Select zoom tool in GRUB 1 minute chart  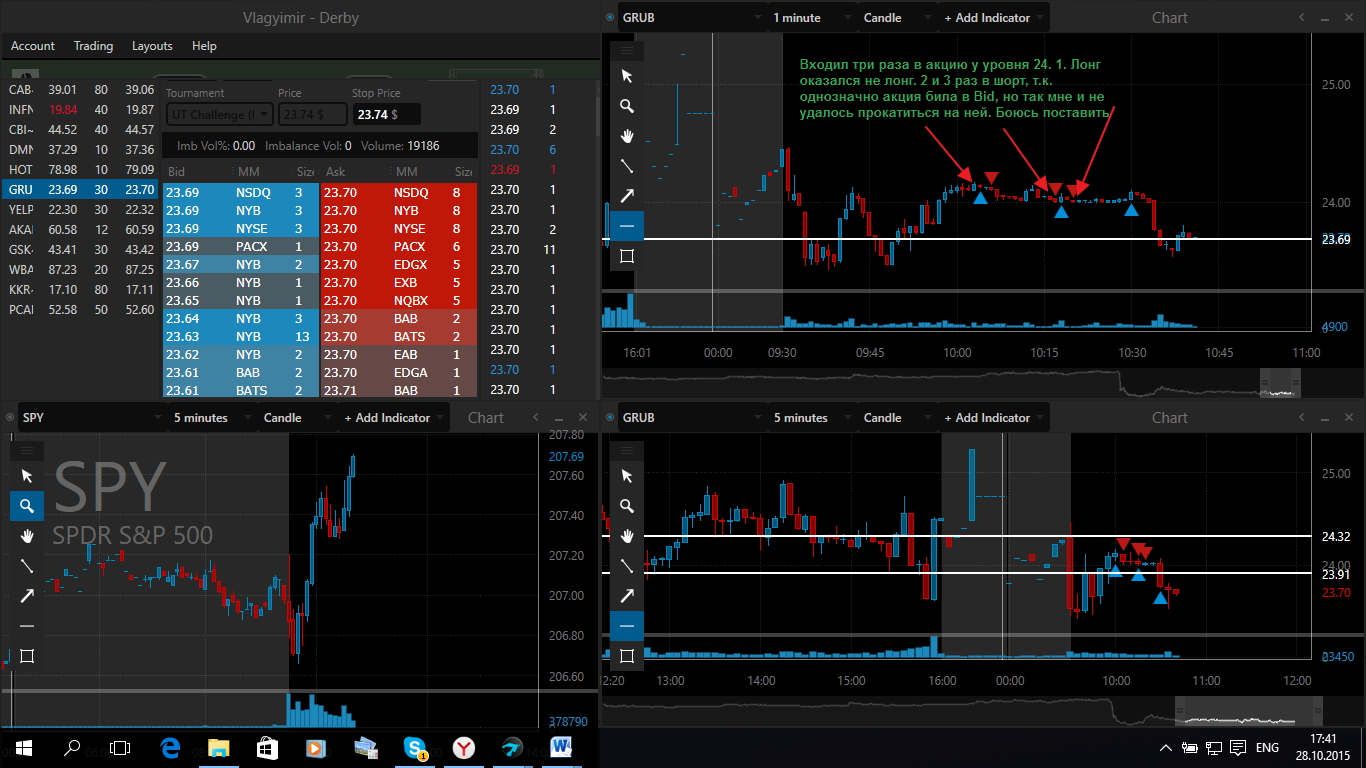click(x=627, y=106)
